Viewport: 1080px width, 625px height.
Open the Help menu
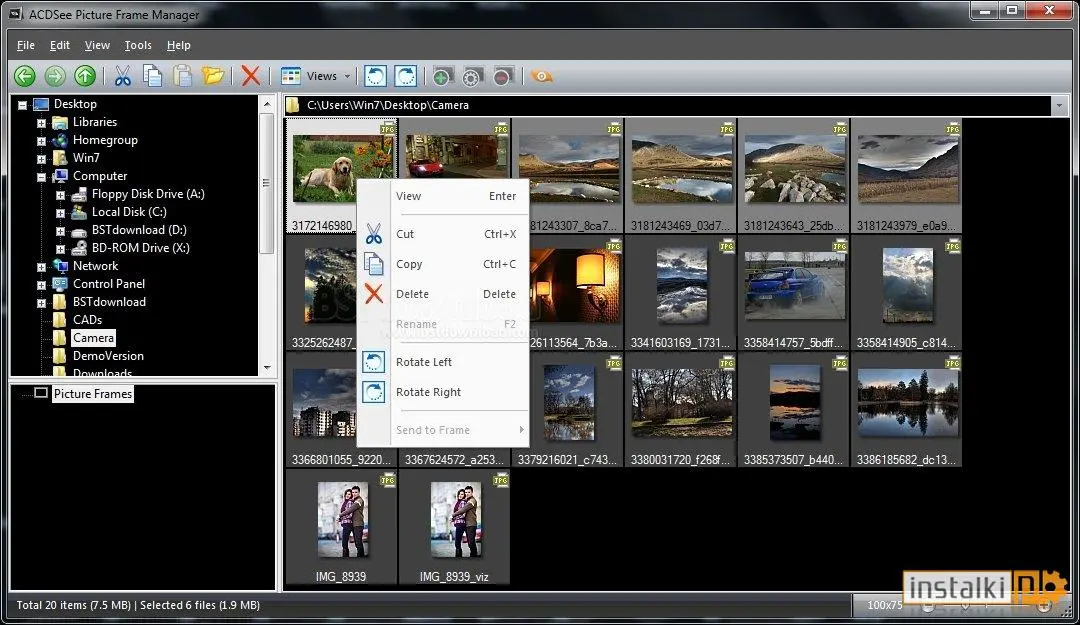178,45
